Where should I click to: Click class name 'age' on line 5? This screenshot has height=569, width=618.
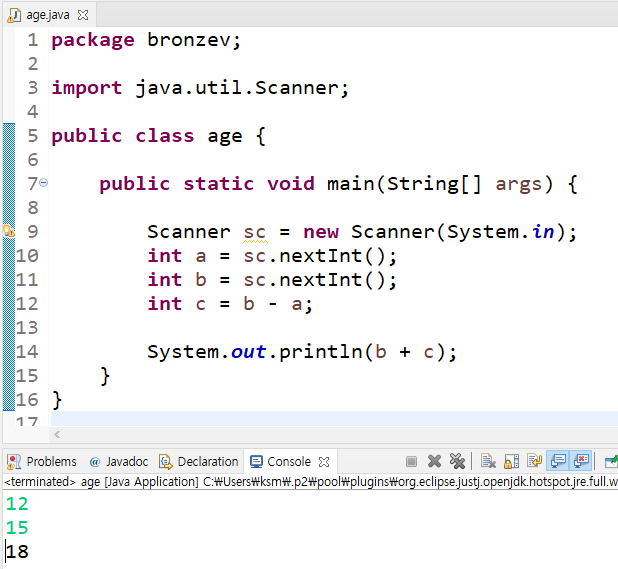tap(225, 136)
